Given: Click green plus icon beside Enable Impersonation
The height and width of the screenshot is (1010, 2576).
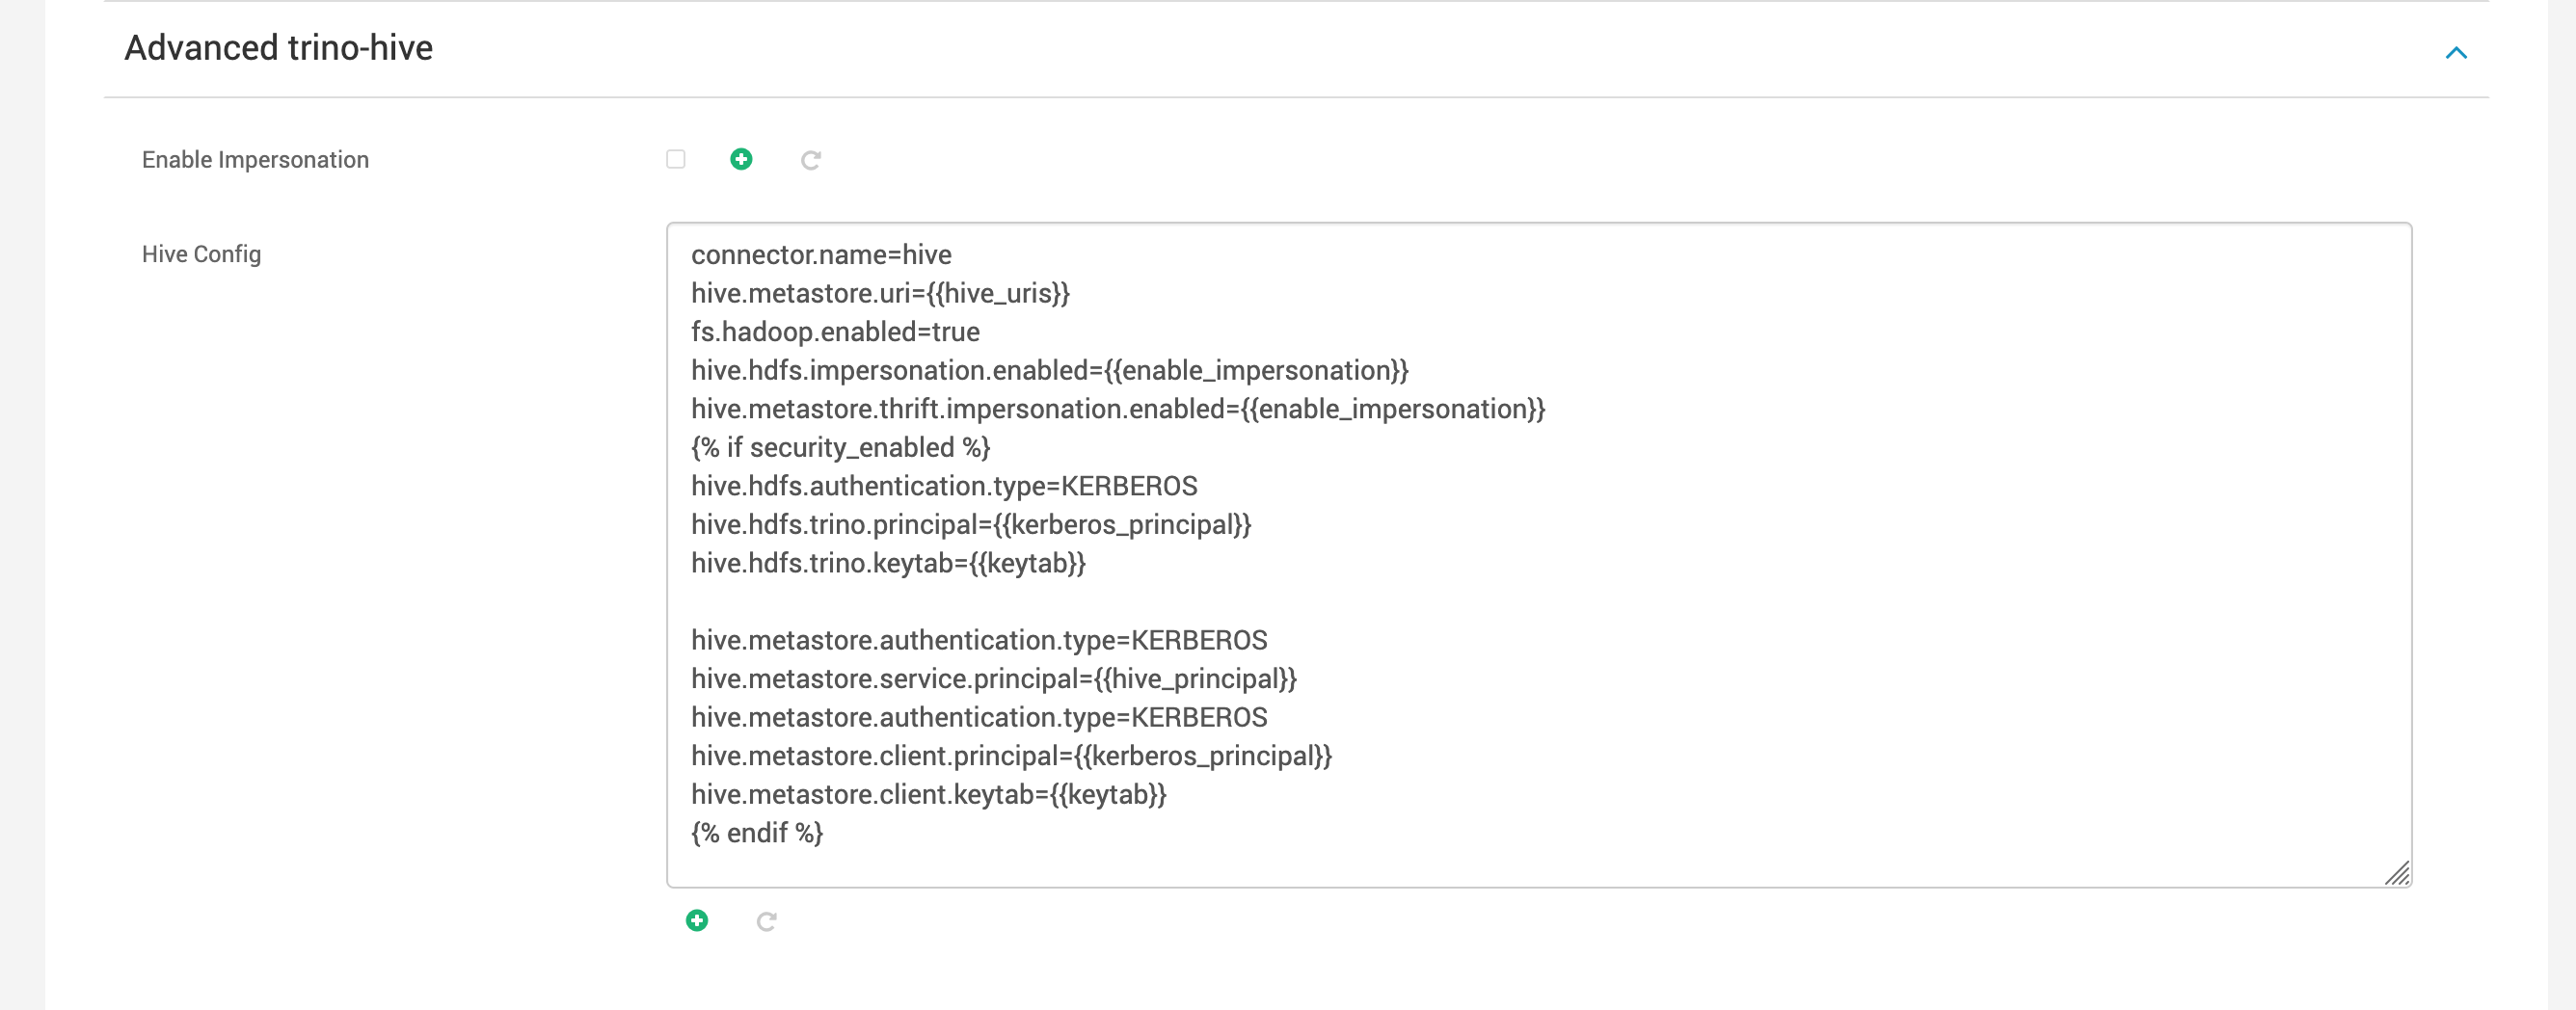Looking at the screenshot, I should (x=741, y=159).
